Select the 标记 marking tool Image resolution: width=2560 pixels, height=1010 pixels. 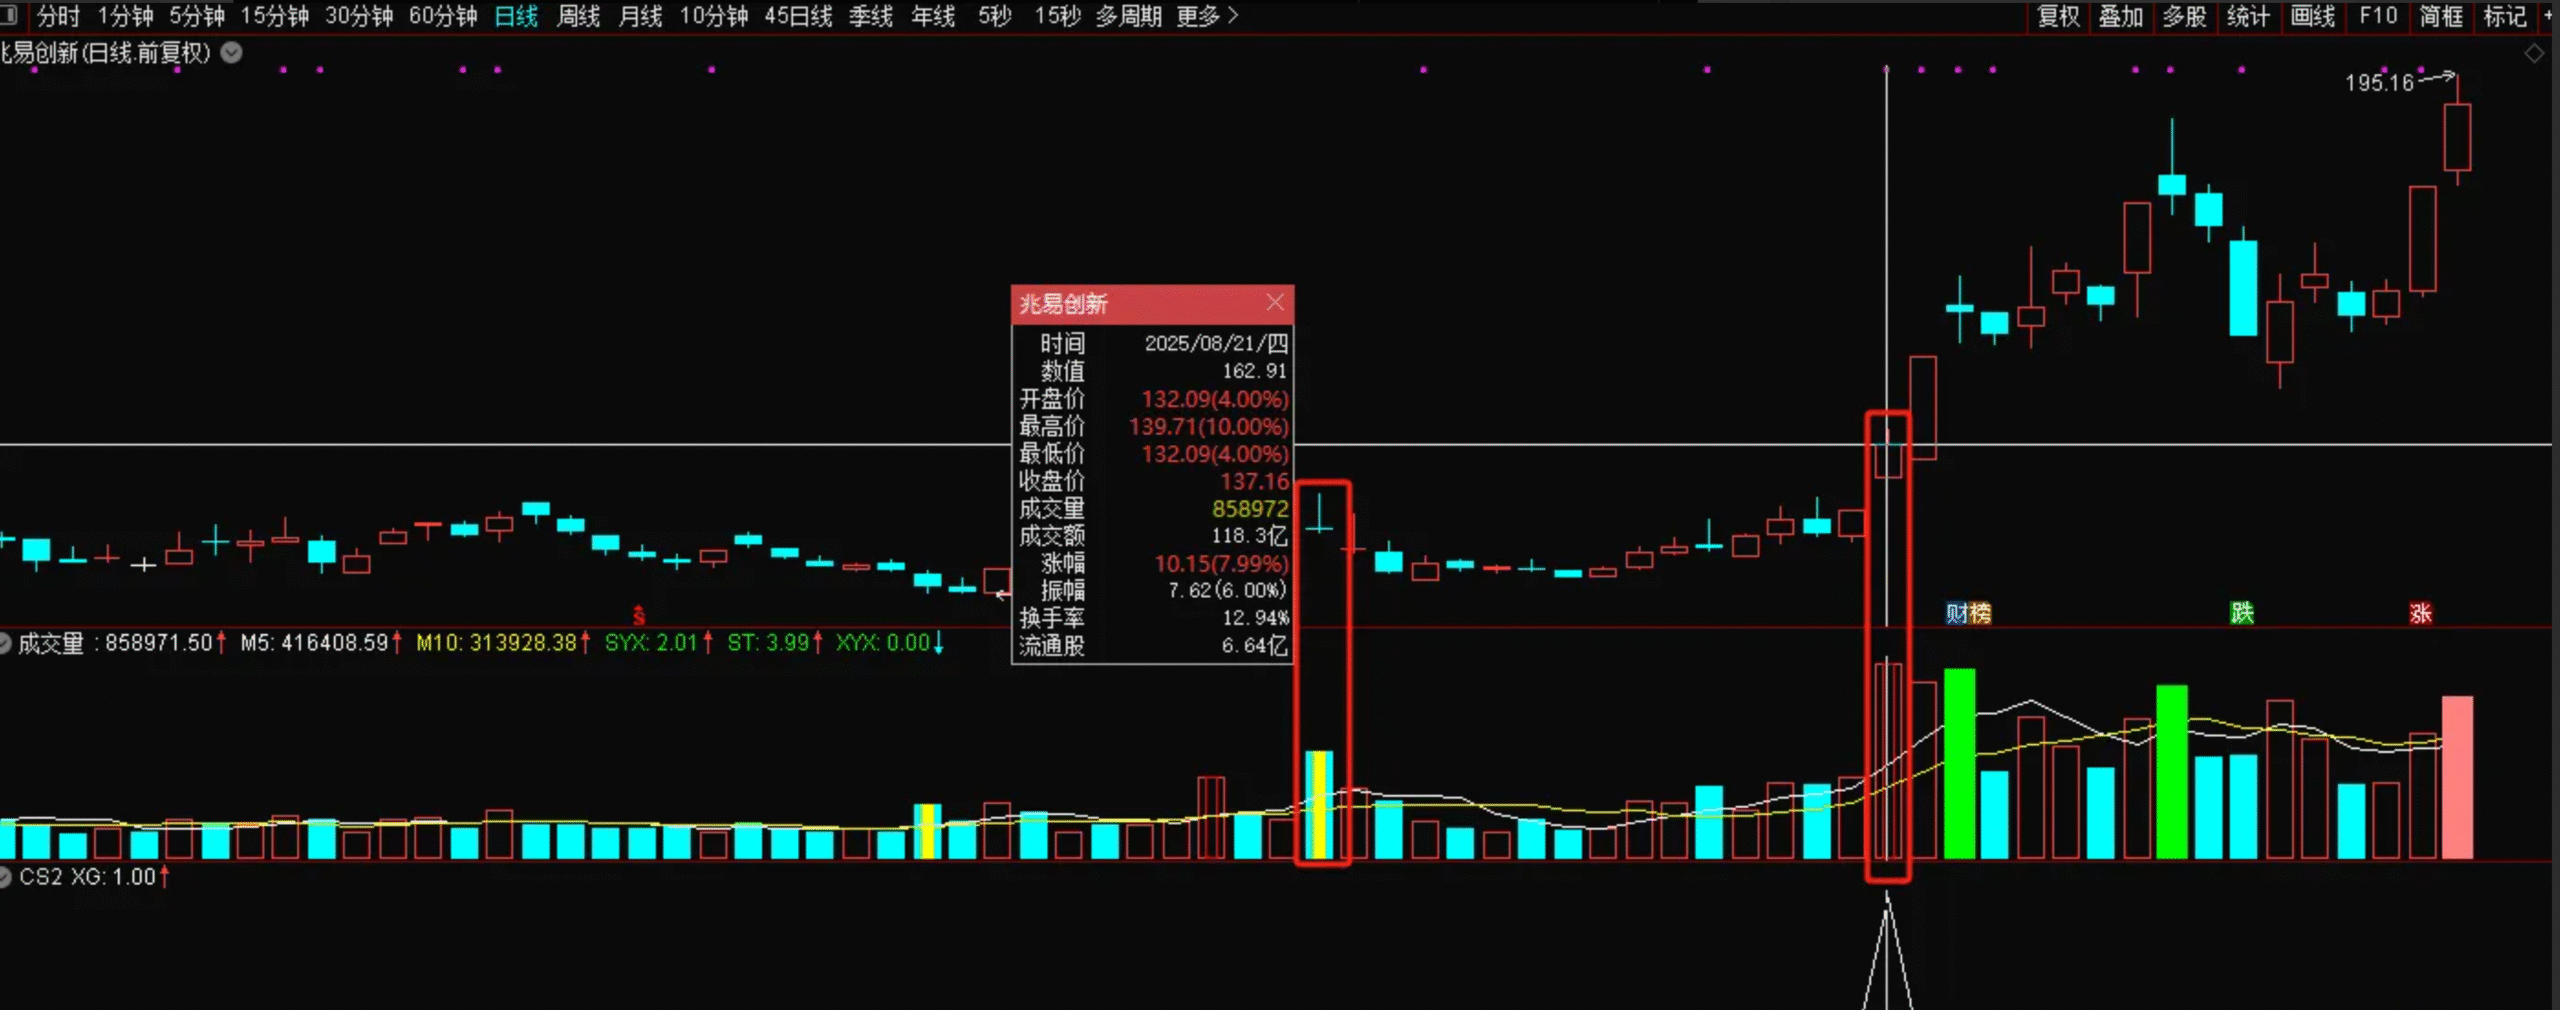(x=2505, y=17)
